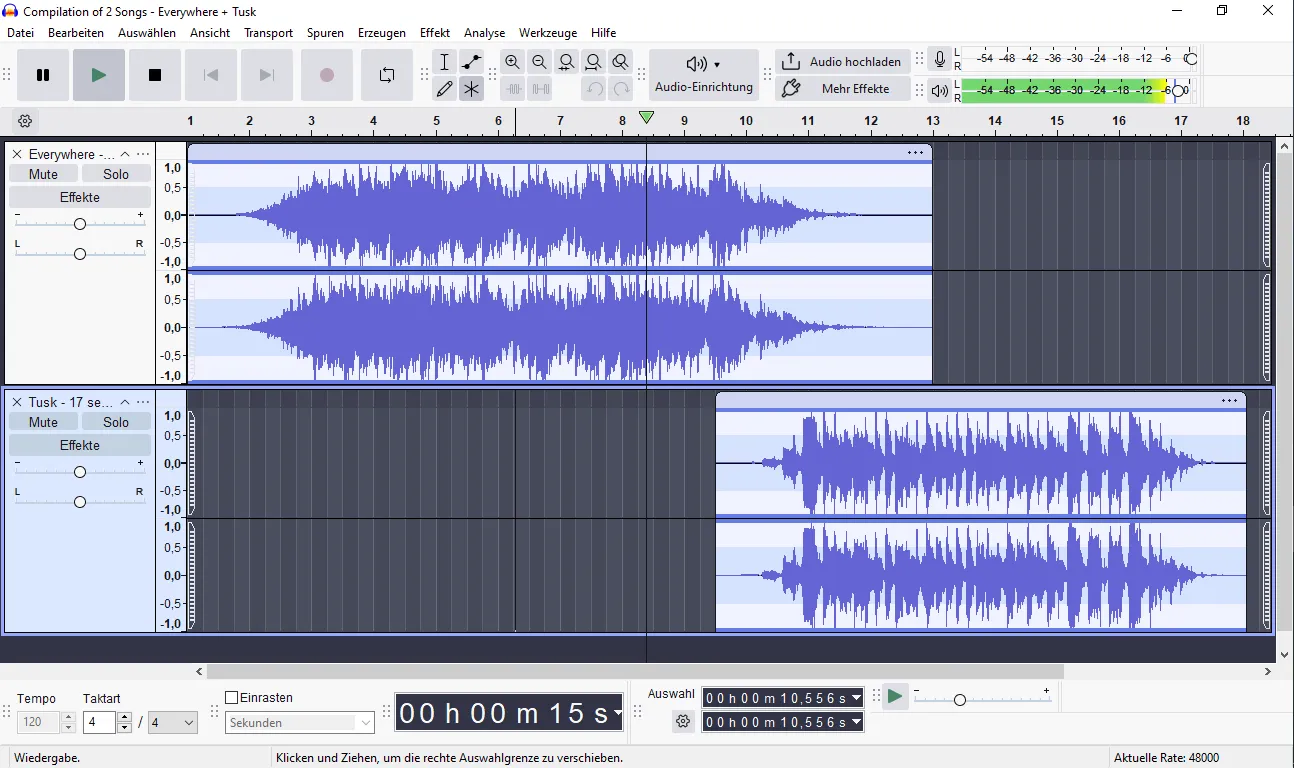Mute the Everywhere track
Viewport: 1294px width, 768px height.
click(42, 173)
